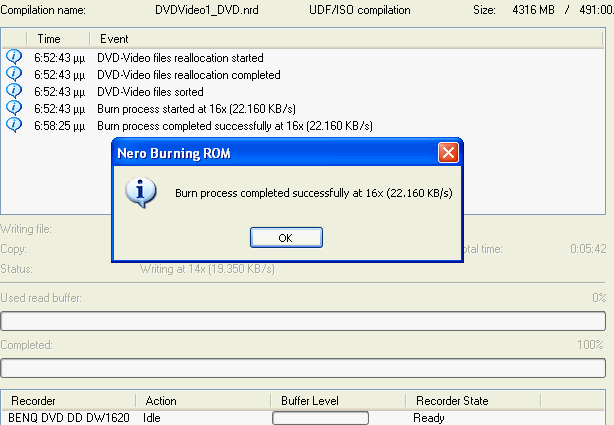This screenshot has width=614, height=425.
Task: Close the Nero Burning ROM dialog
Action: [449, 153]
